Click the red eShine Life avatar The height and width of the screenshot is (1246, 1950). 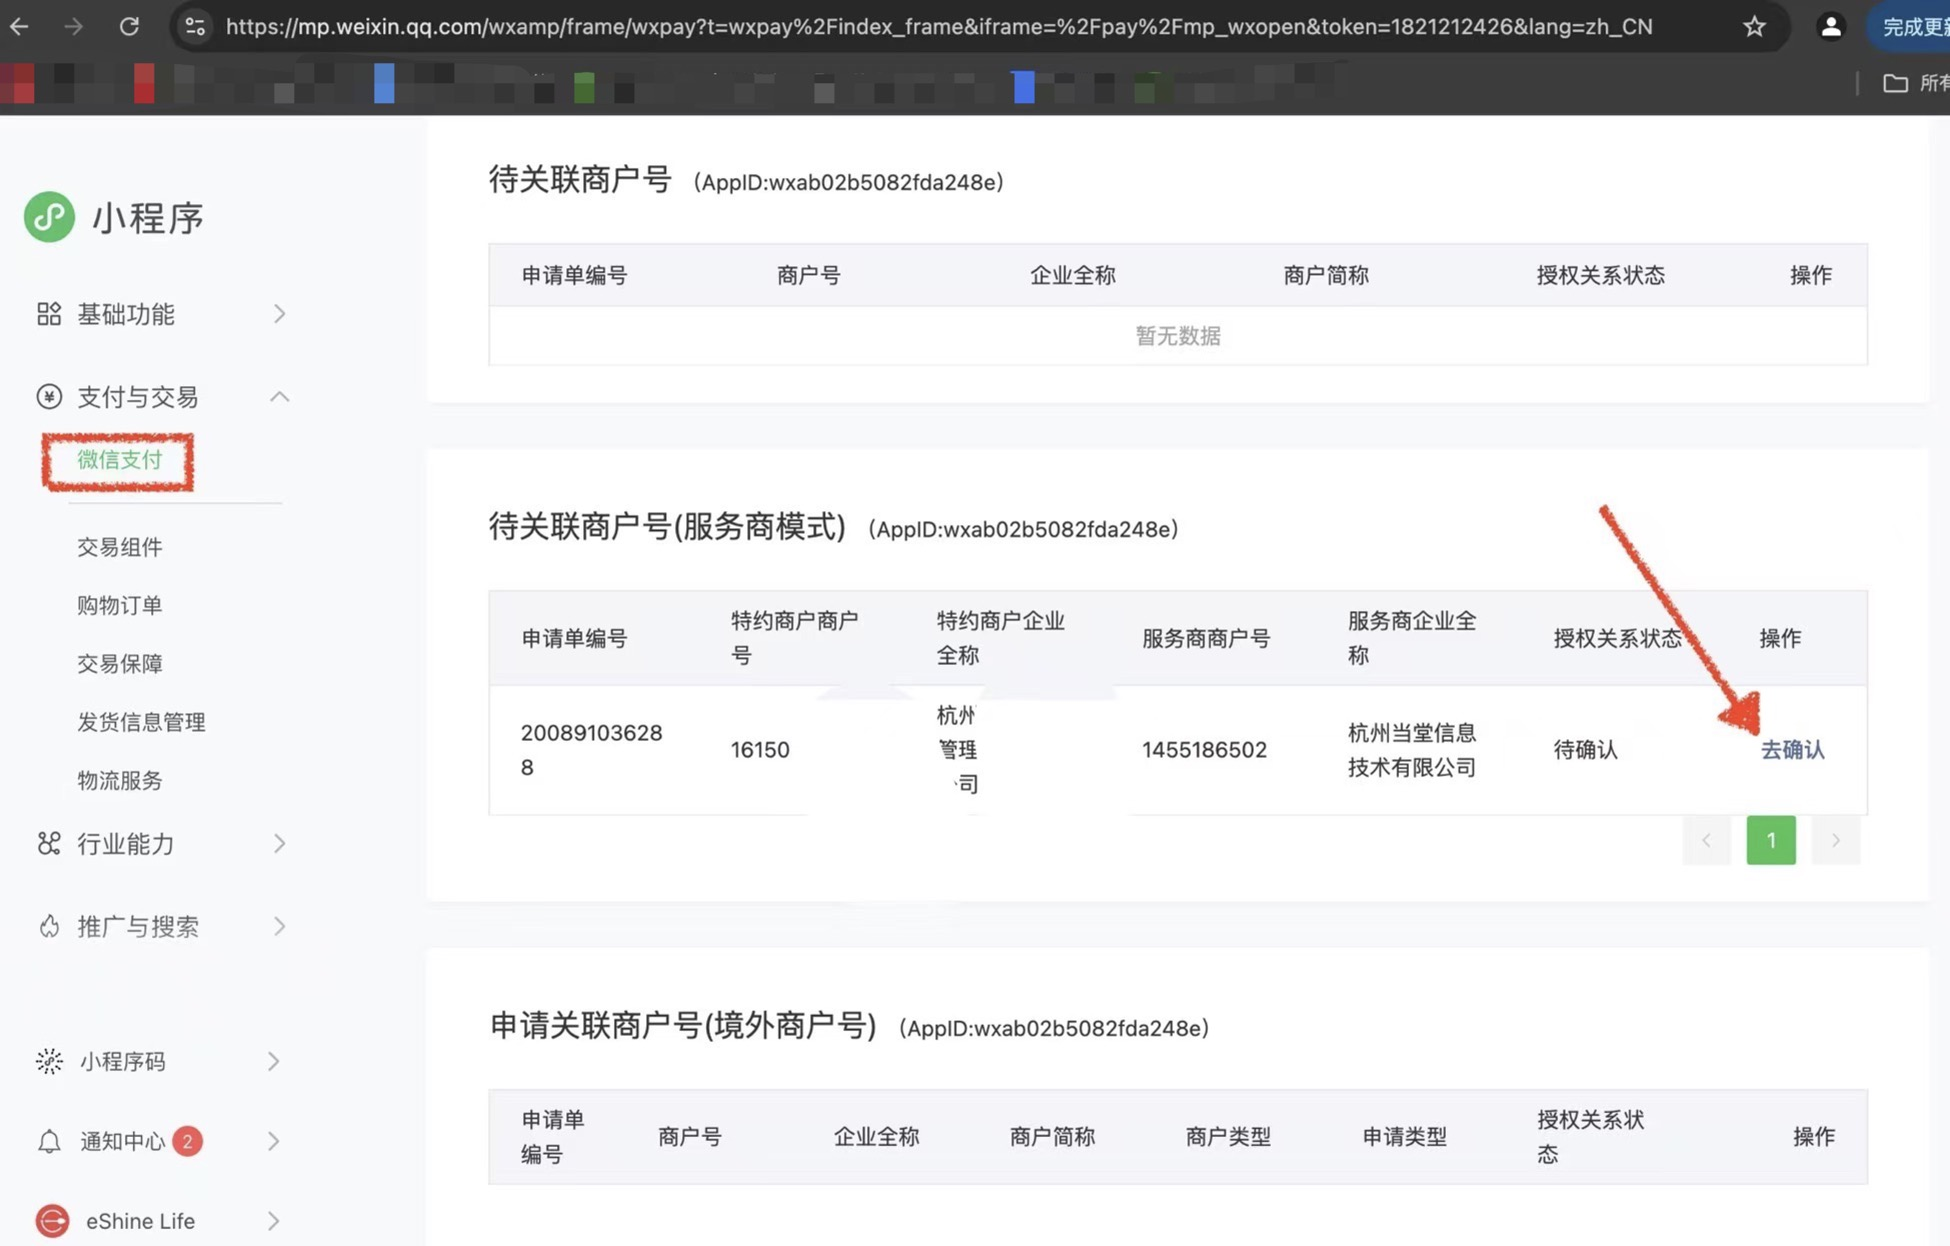point(52,1221)
